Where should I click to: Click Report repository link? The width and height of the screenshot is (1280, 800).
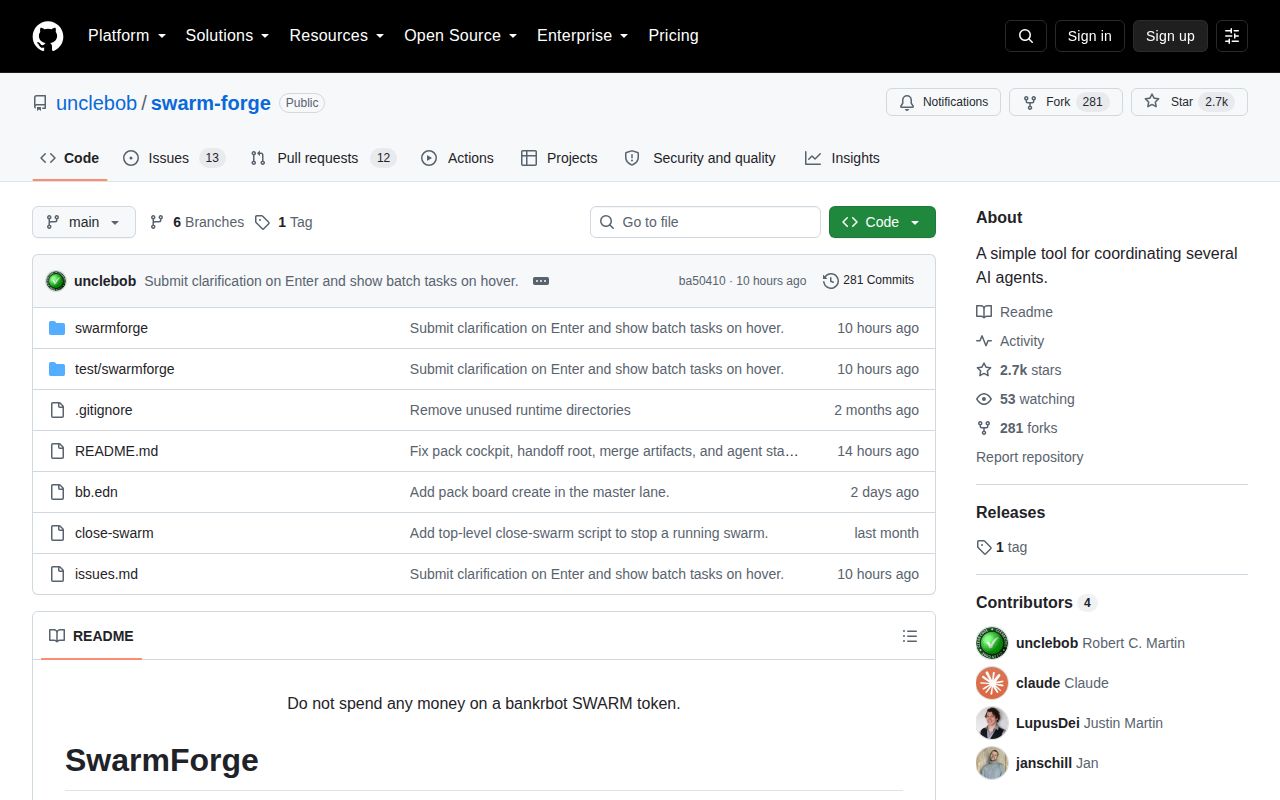click(1029, 457)
